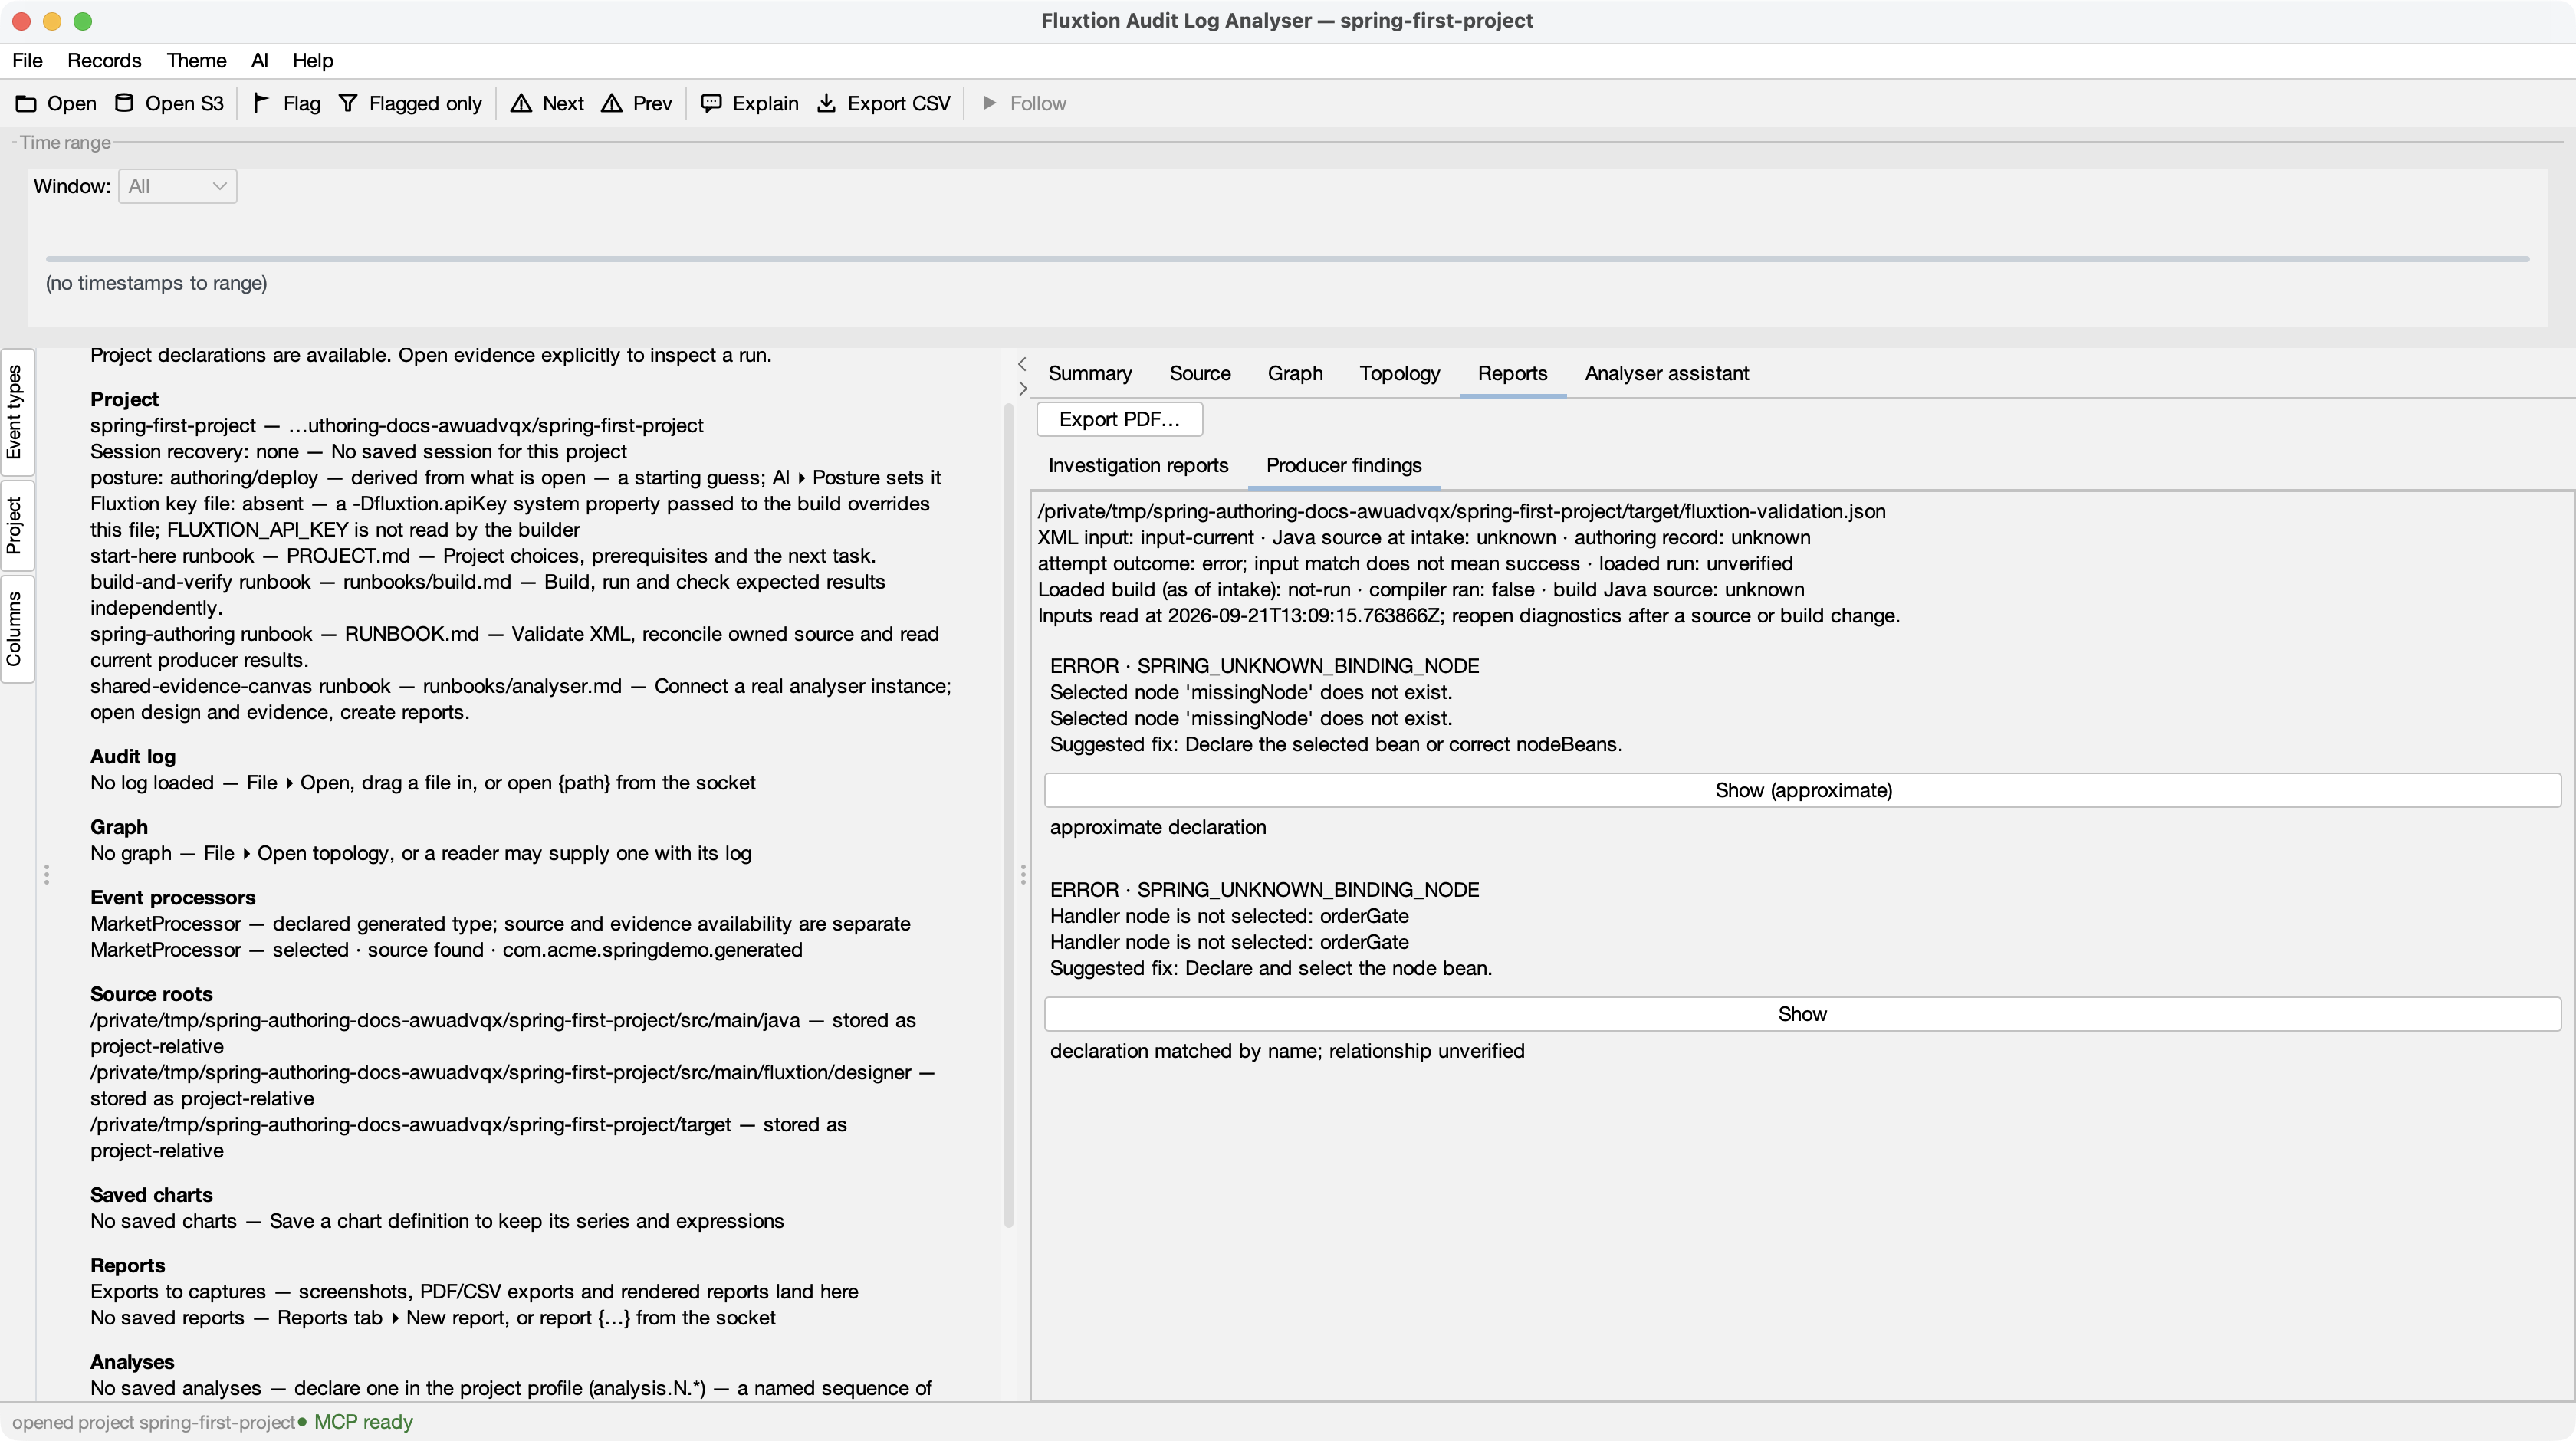Viewport: 2576px width, 1441px height.
Task: Click the 'Saved charts' heading
Action: click(151, 1195)
